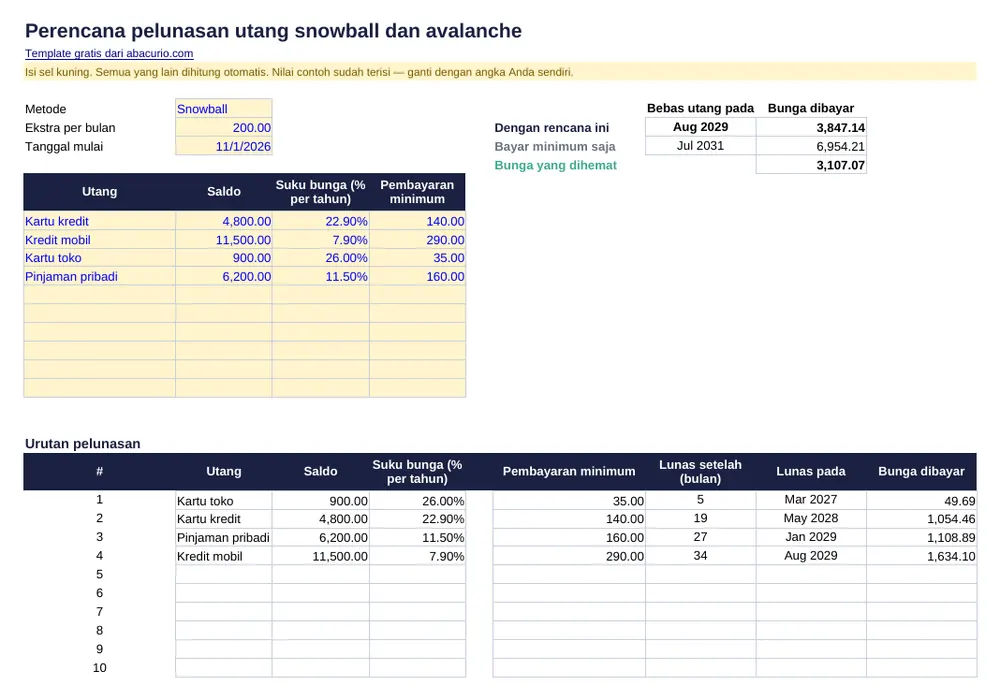This screenshot has height=700, width=1000.
Task: Click the Pembayaran minimum header of the yellow input table
Action: (418, 192)
